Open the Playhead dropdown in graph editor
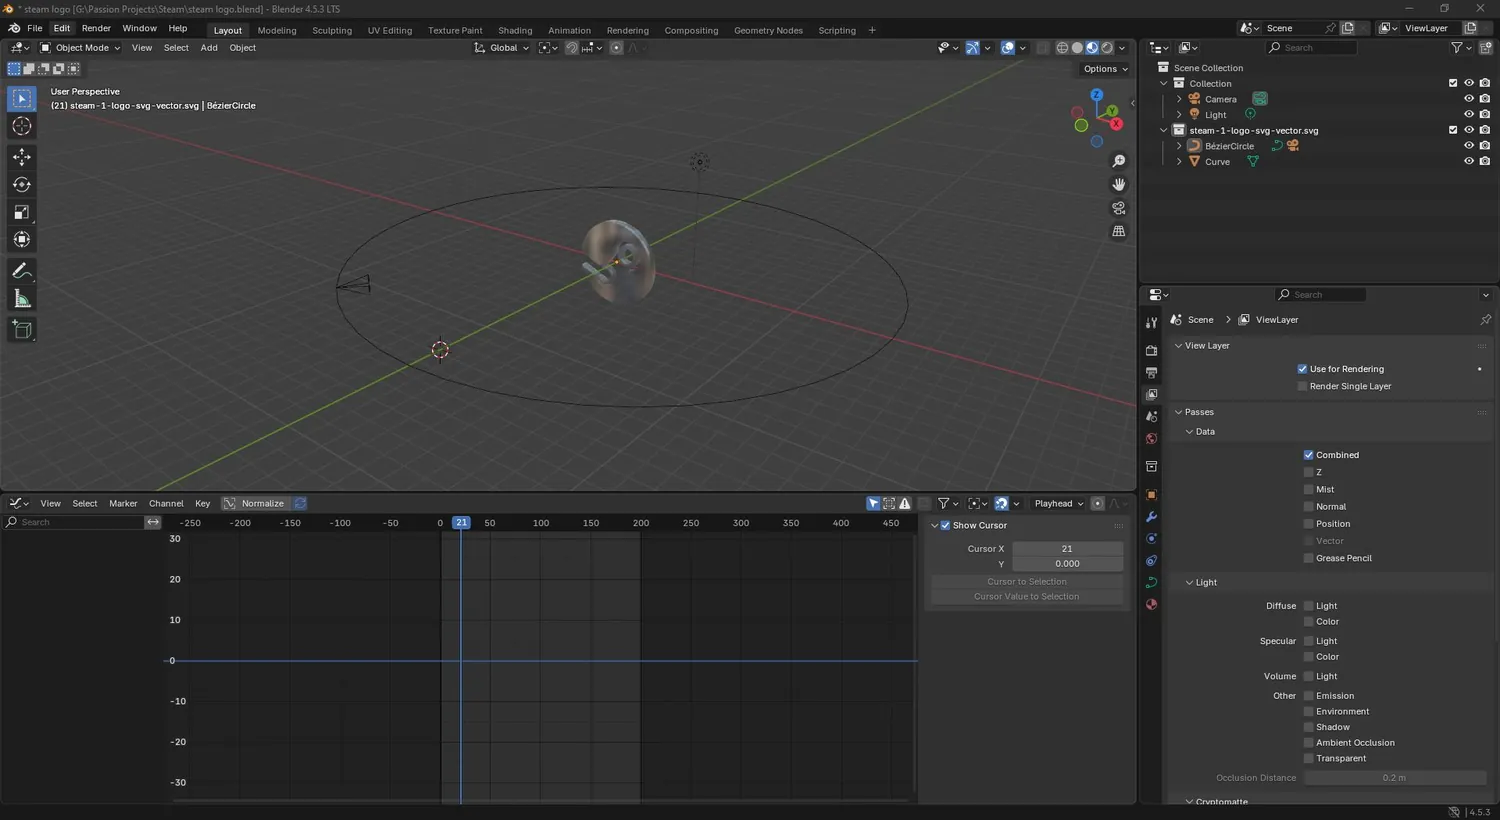 pyautogui.click(x=1058, y=503)
